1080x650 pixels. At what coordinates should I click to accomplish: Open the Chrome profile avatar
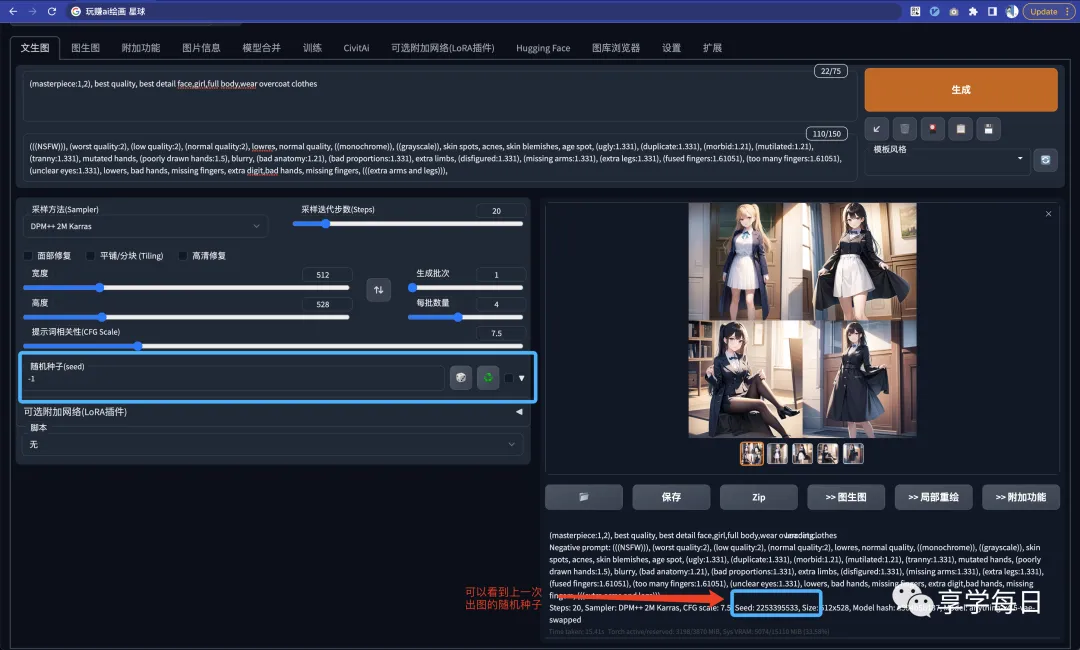(1012, 12)
